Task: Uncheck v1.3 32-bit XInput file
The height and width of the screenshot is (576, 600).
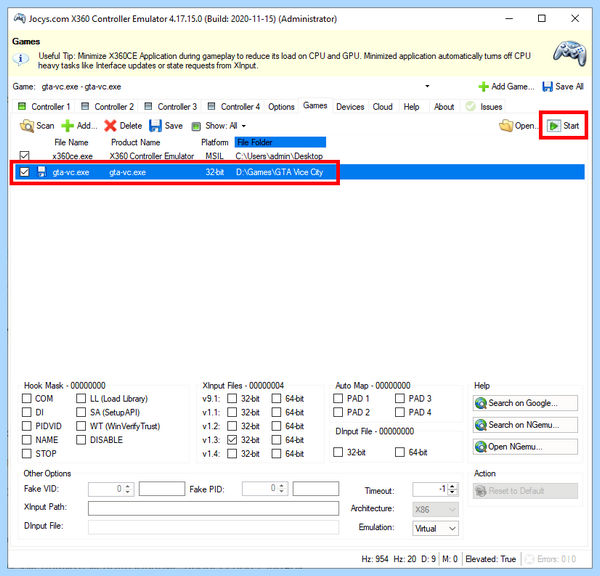Action: click(232, 440)
